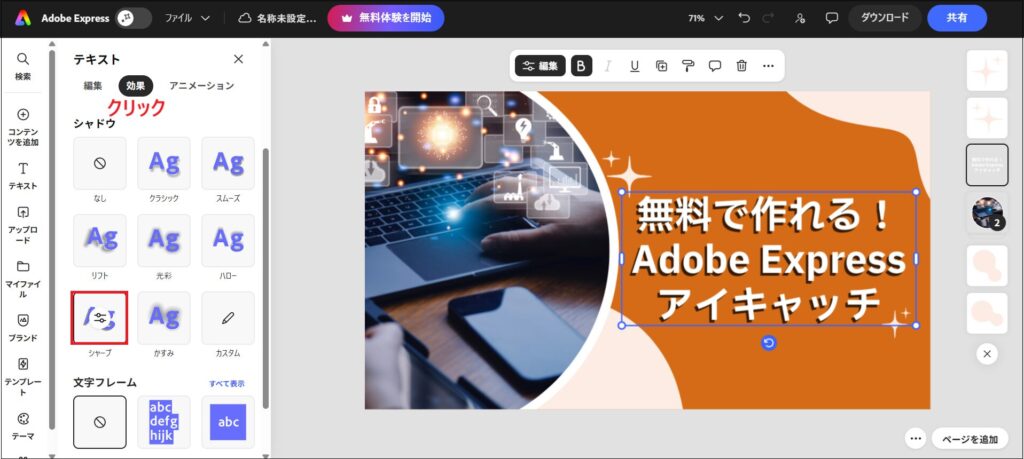Click the page options button beside ページを追加
The image size is (1024, 459).
click(x=915, y=439)
